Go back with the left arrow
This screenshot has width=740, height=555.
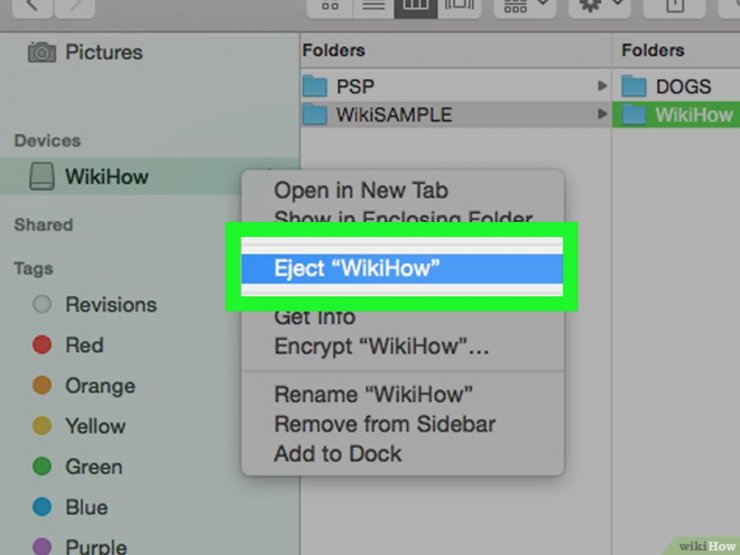click(32, 7)
